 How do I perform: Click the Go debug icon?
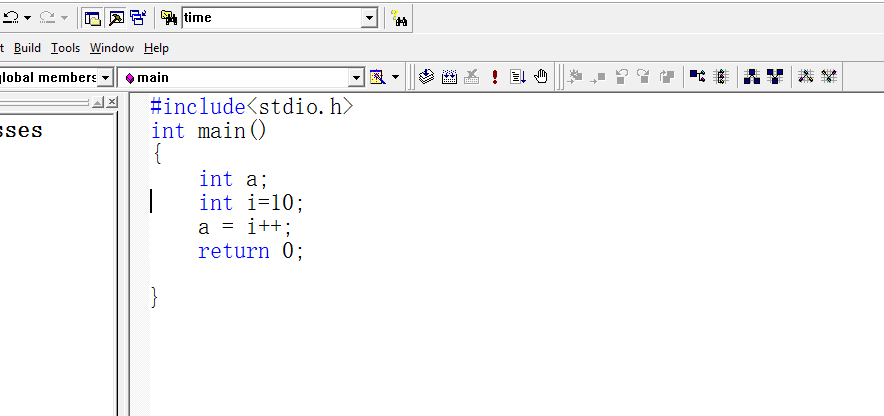coord(517,77)
